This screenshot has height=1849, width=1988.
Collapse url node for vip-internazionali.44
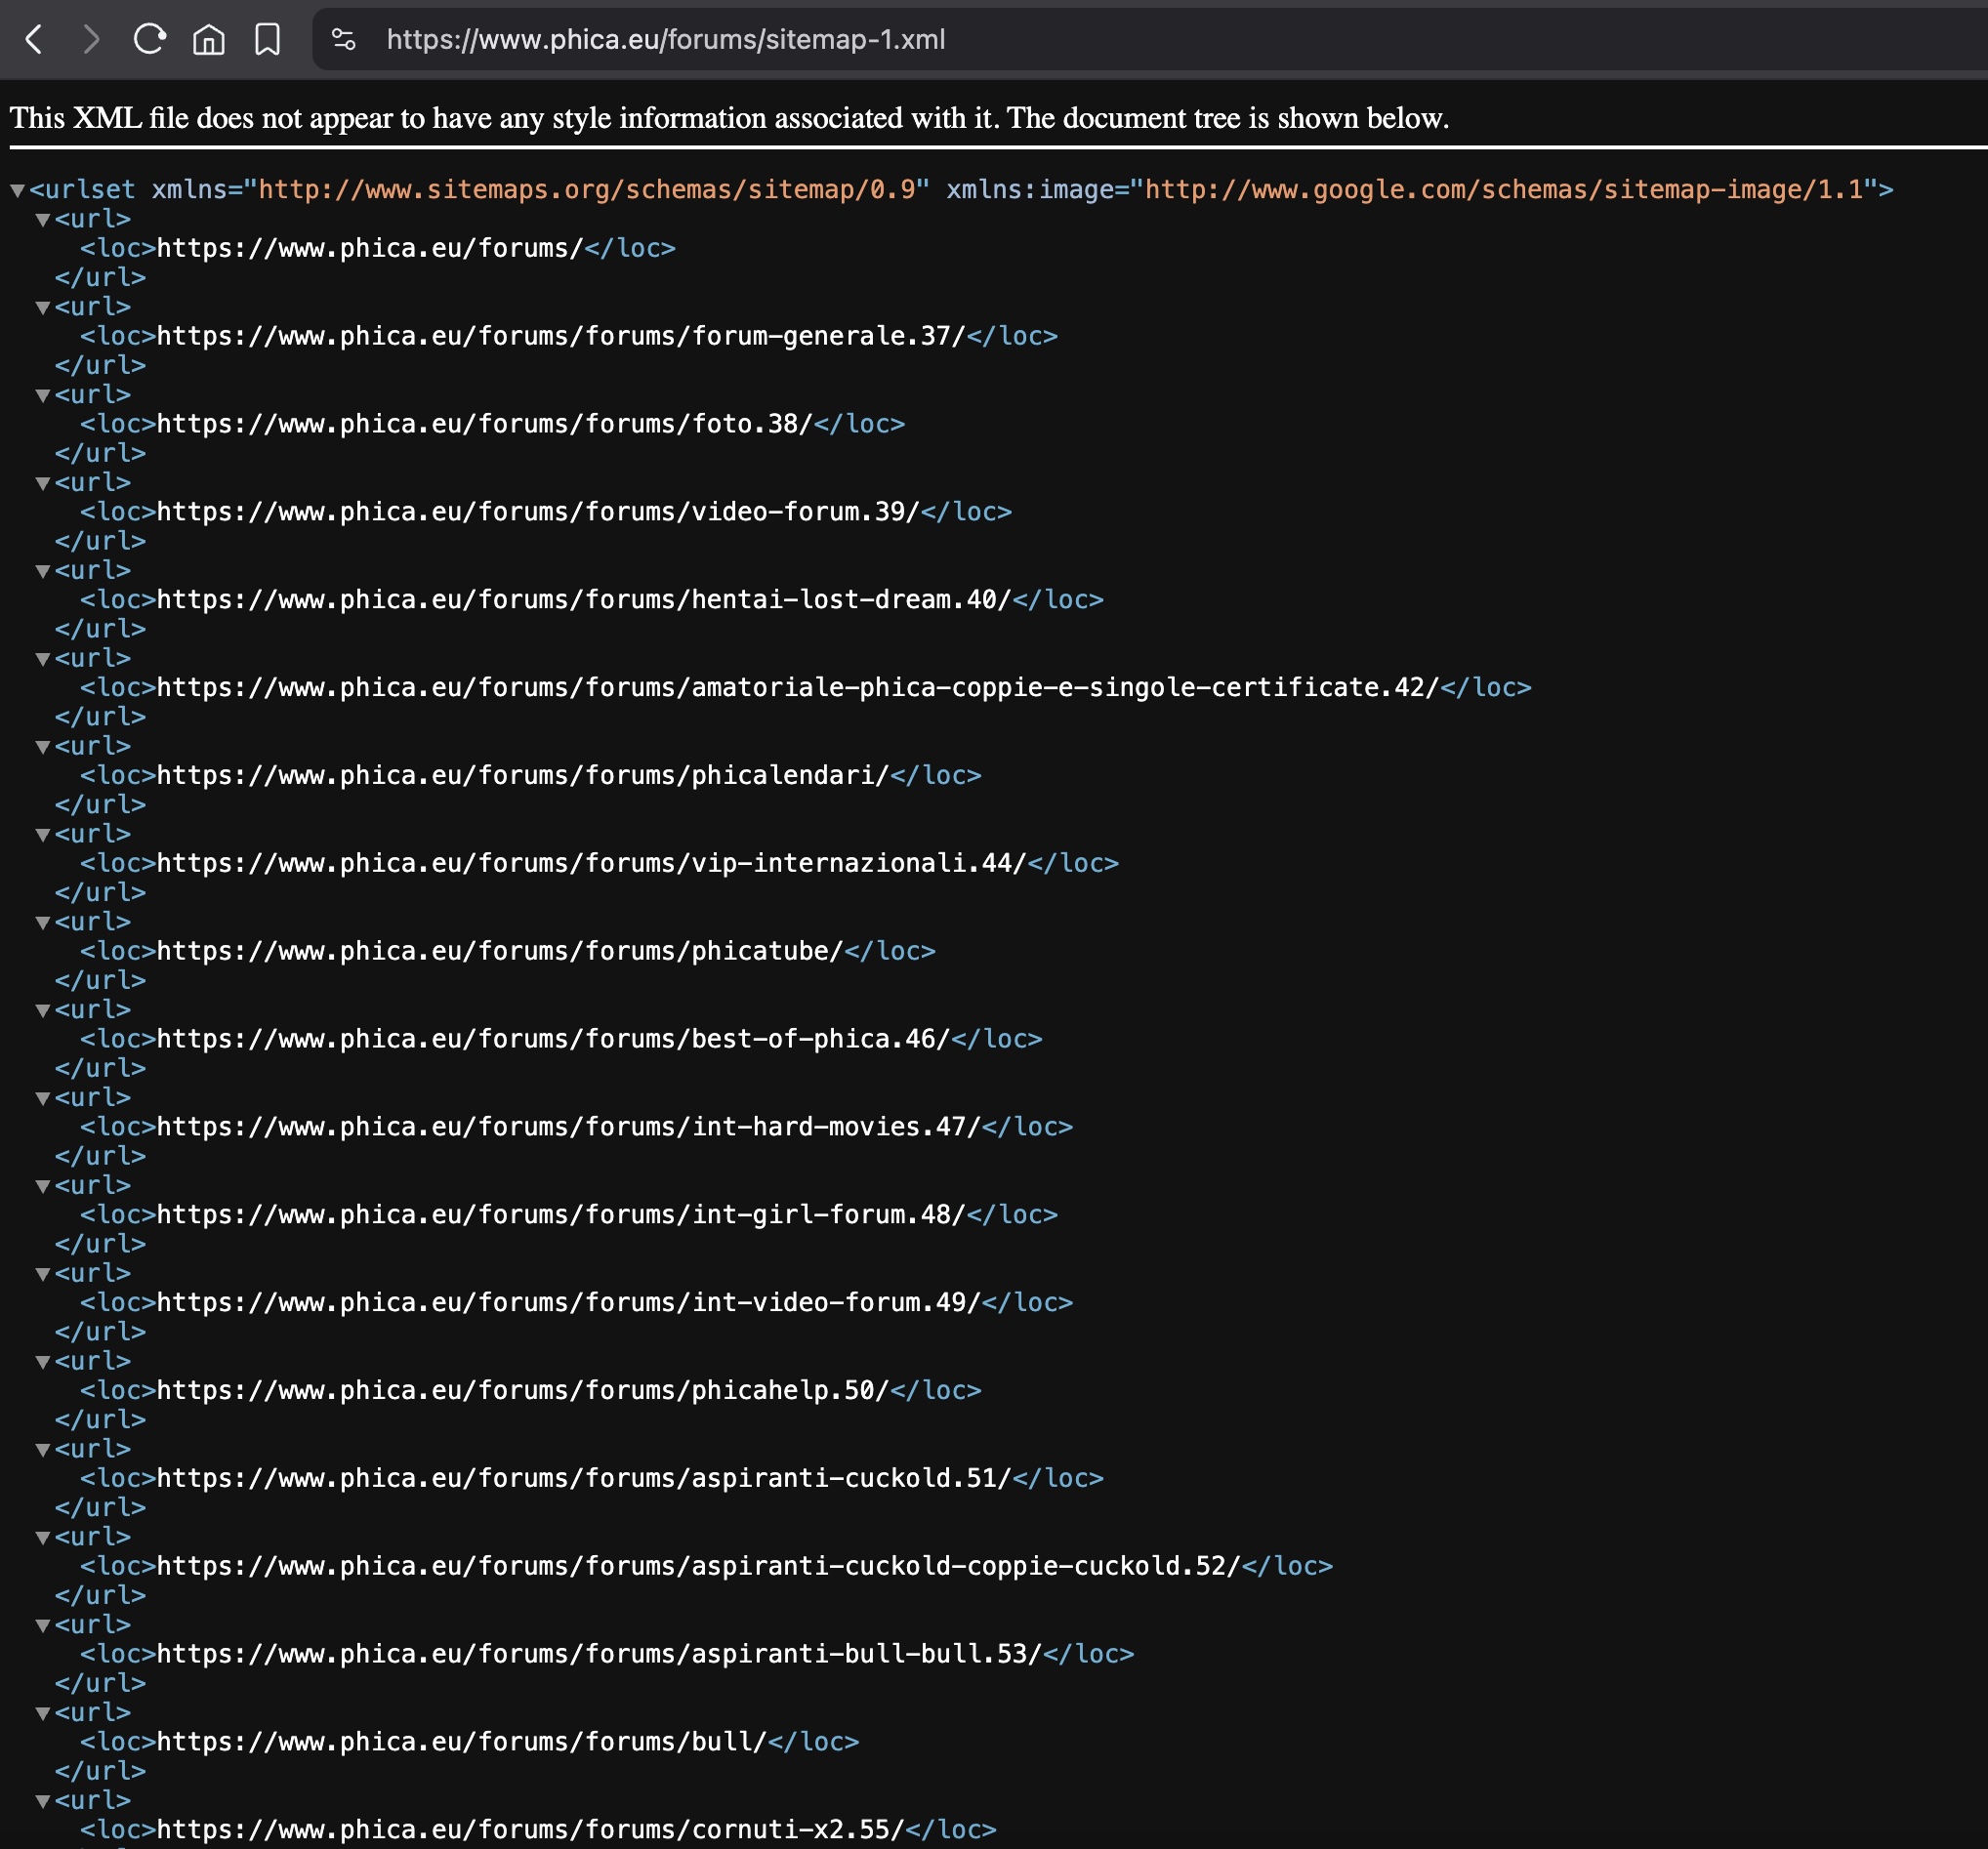pos(43,835)
